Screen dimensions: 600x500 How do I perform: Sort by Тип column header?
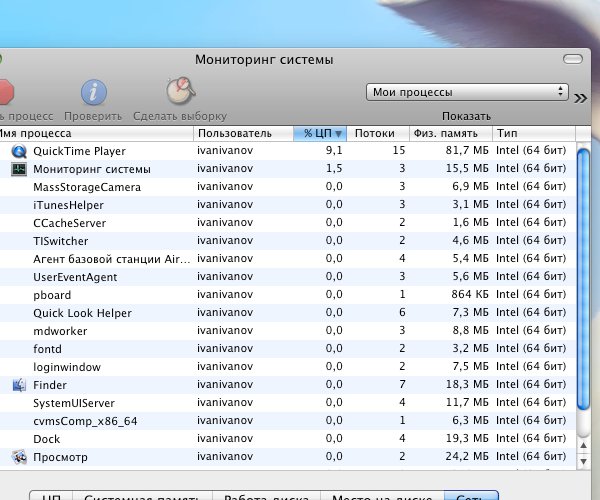534,134
